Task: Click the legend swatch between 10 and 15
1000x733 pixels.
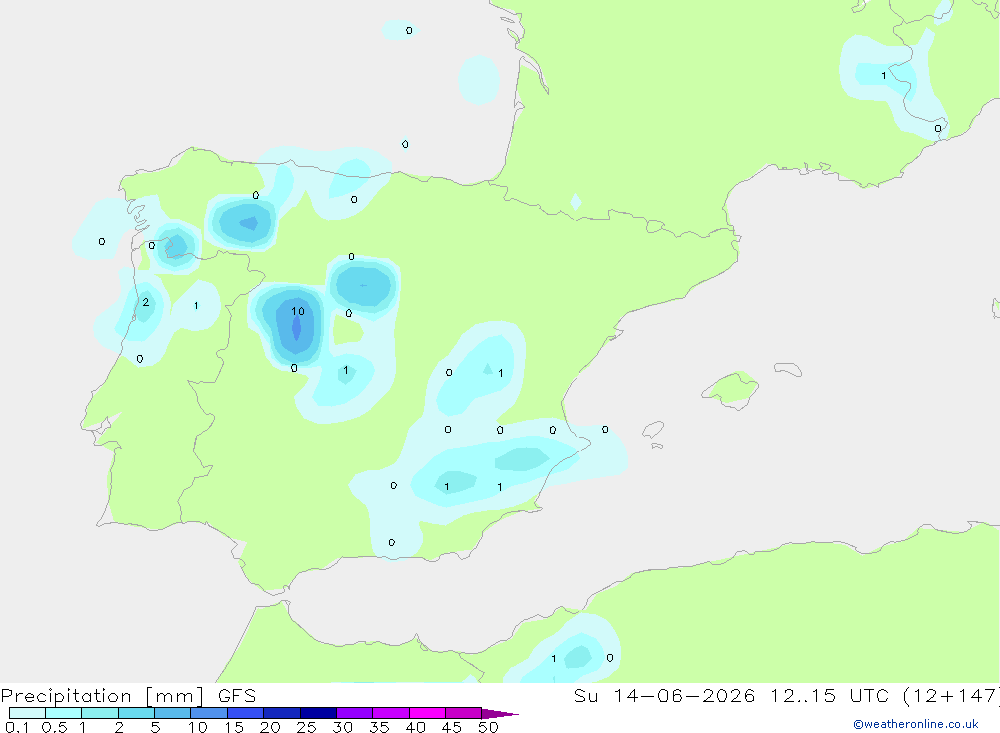Action: pos(209,713)
